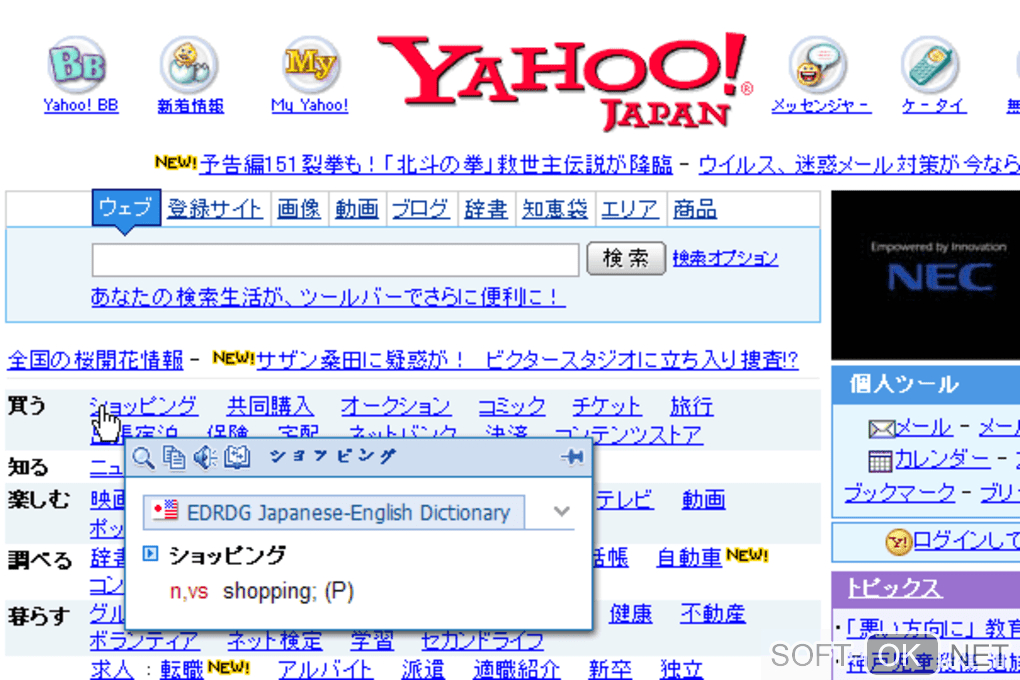Open the 旅行 link

click(691, 407)
